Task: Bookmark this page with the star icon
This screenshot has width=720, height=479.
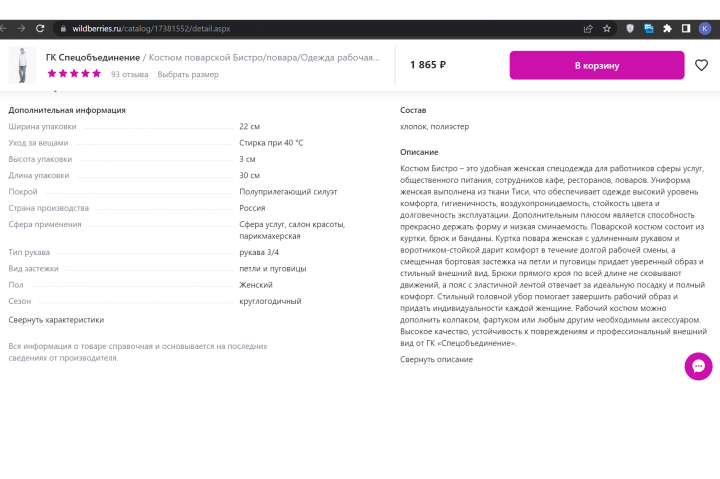Action: (x=607, y=28)
